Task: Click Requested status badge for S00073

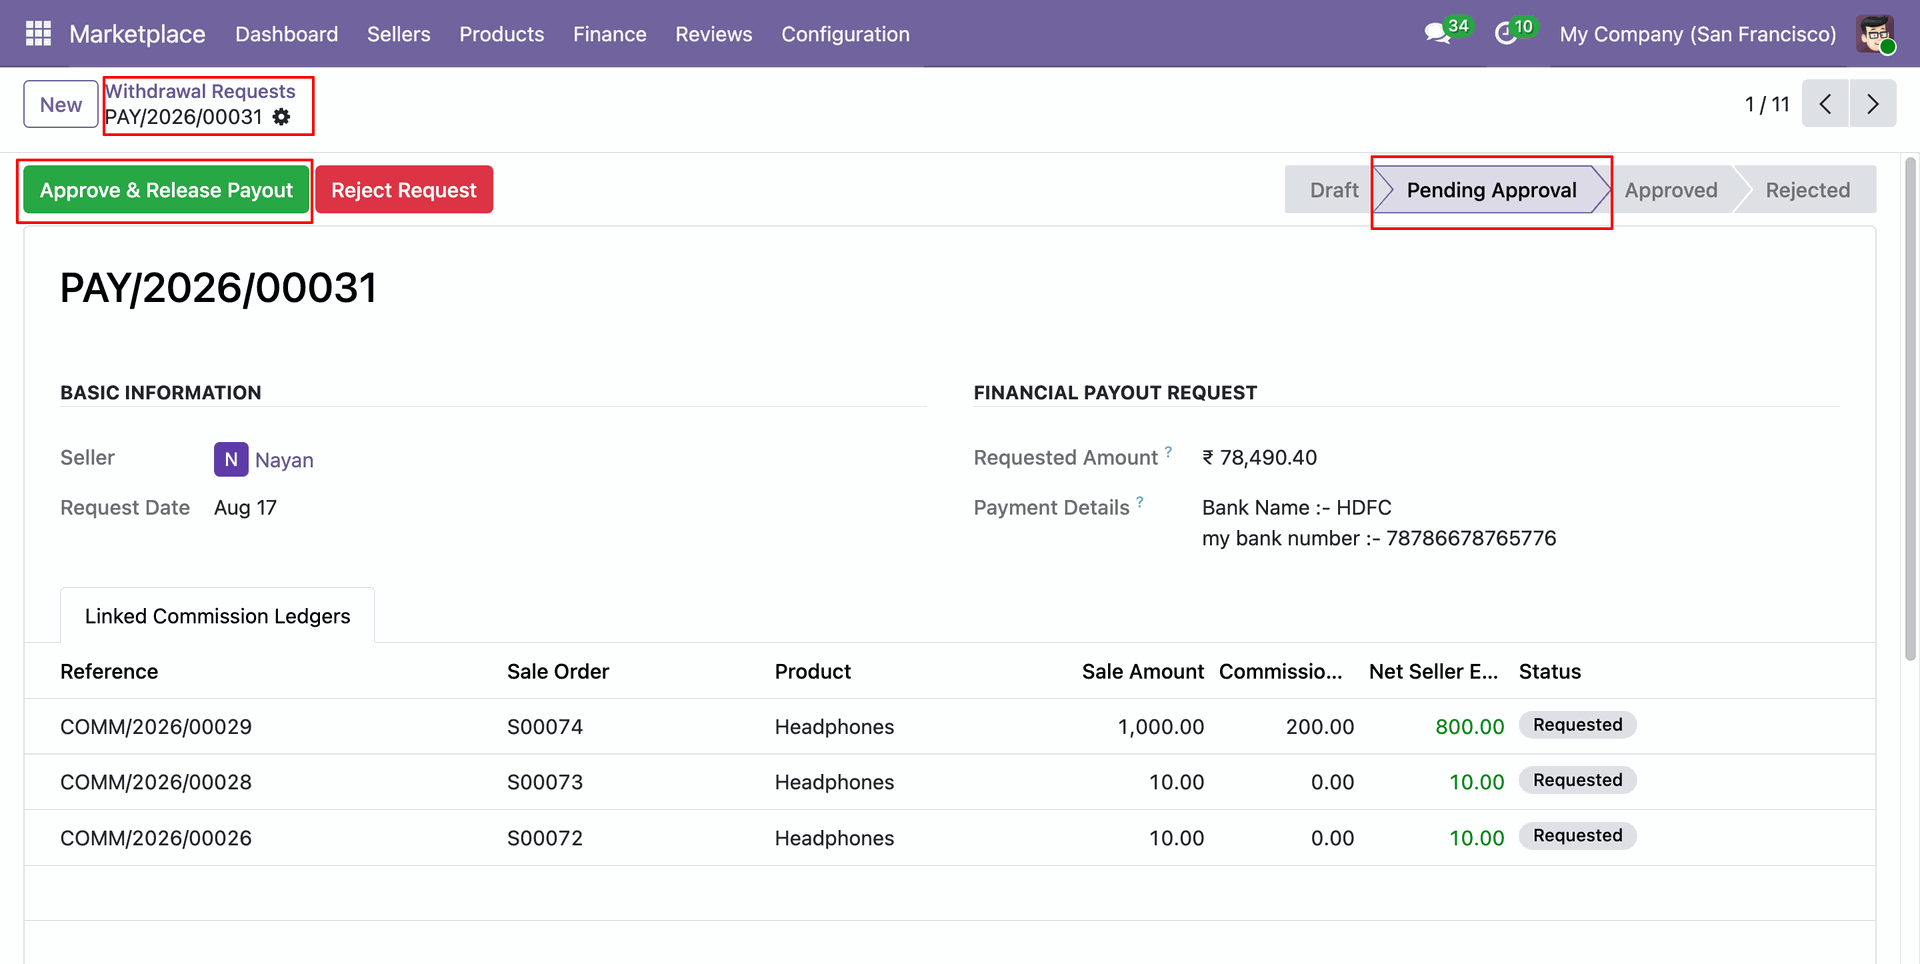Action: pos(1578,780)
